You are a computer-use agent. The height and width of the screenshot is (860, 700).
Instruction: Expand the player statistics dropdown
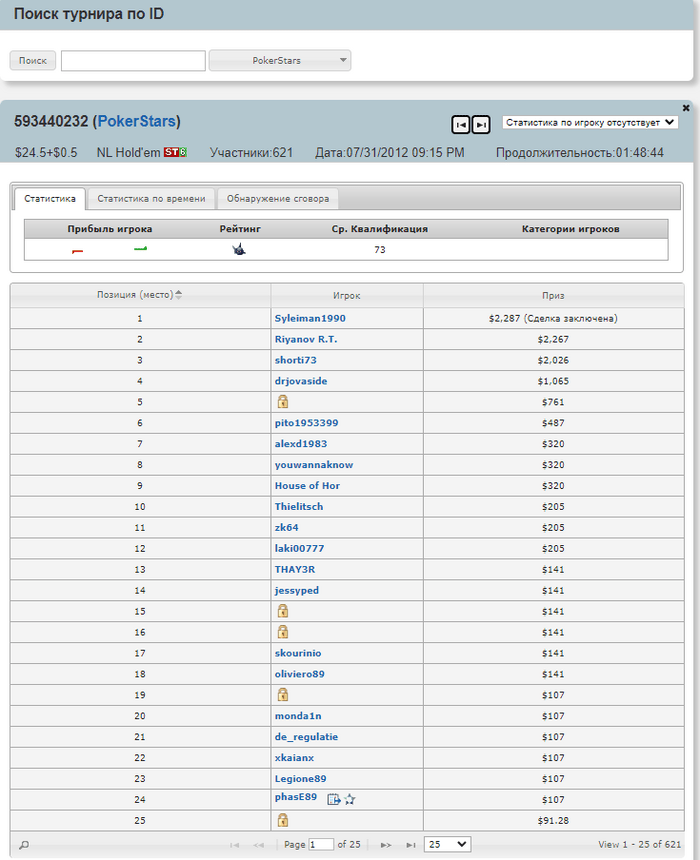click(590, 122)
